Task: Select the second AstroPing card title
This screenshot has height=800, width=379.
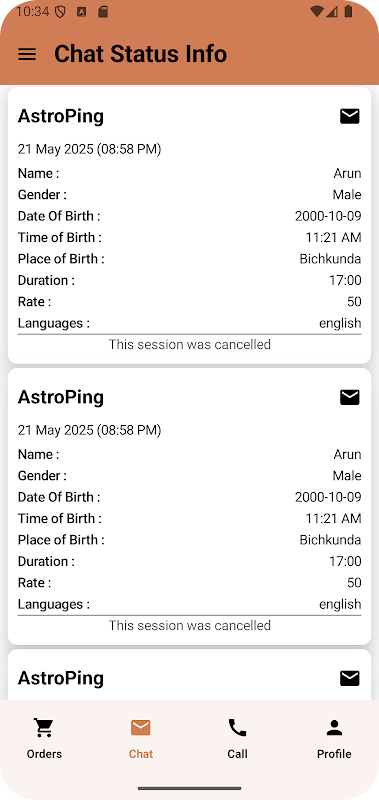Action: coord(61,397)
